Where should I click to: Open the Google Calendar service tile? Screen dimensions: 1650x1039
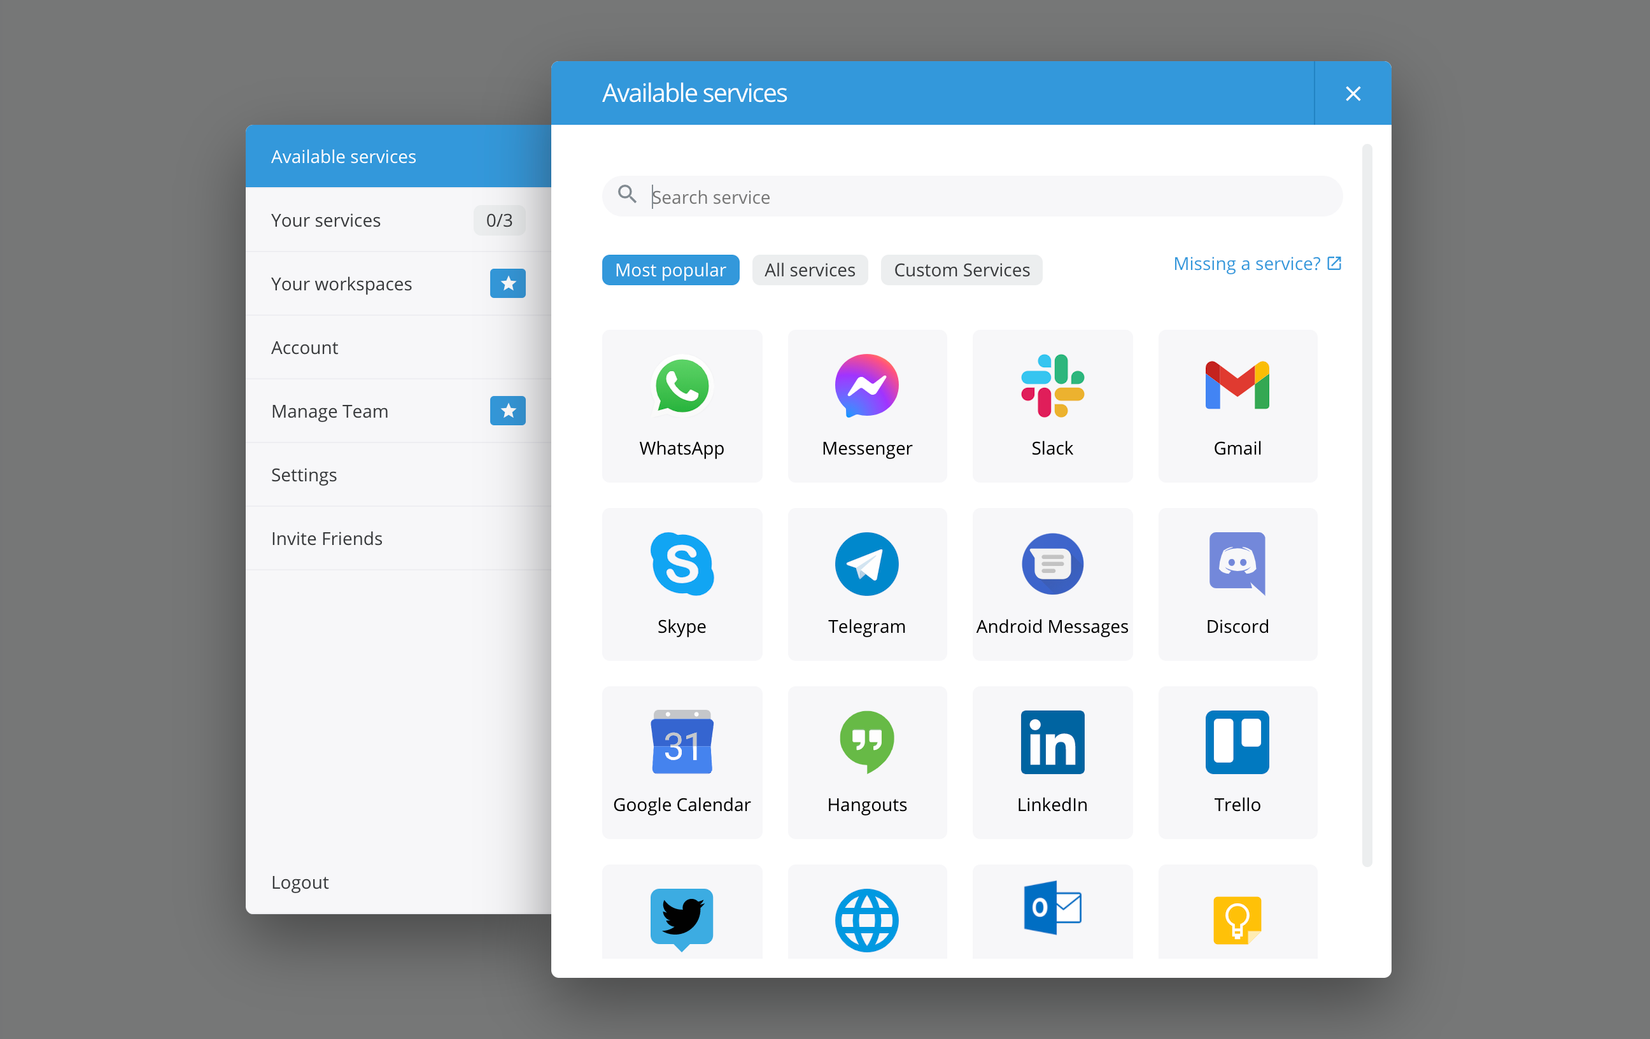tap(682, 762)
